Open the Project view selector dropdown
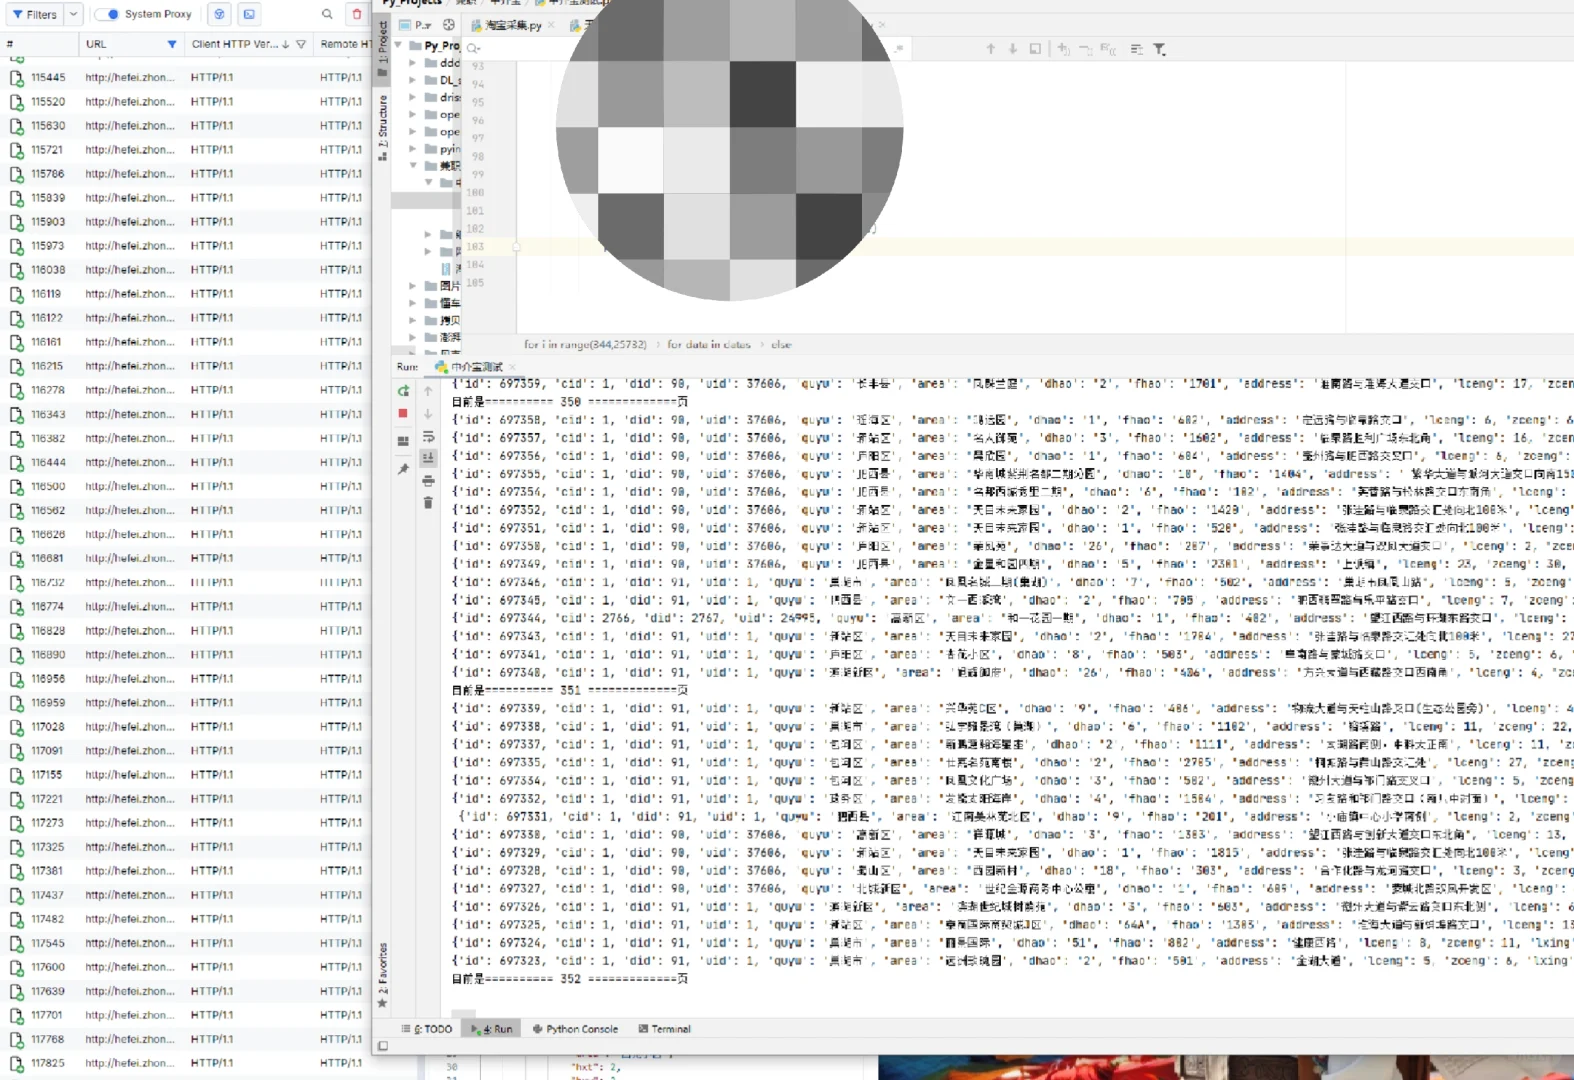This screenshot has width=1574, height=1080. pos(418,25)
